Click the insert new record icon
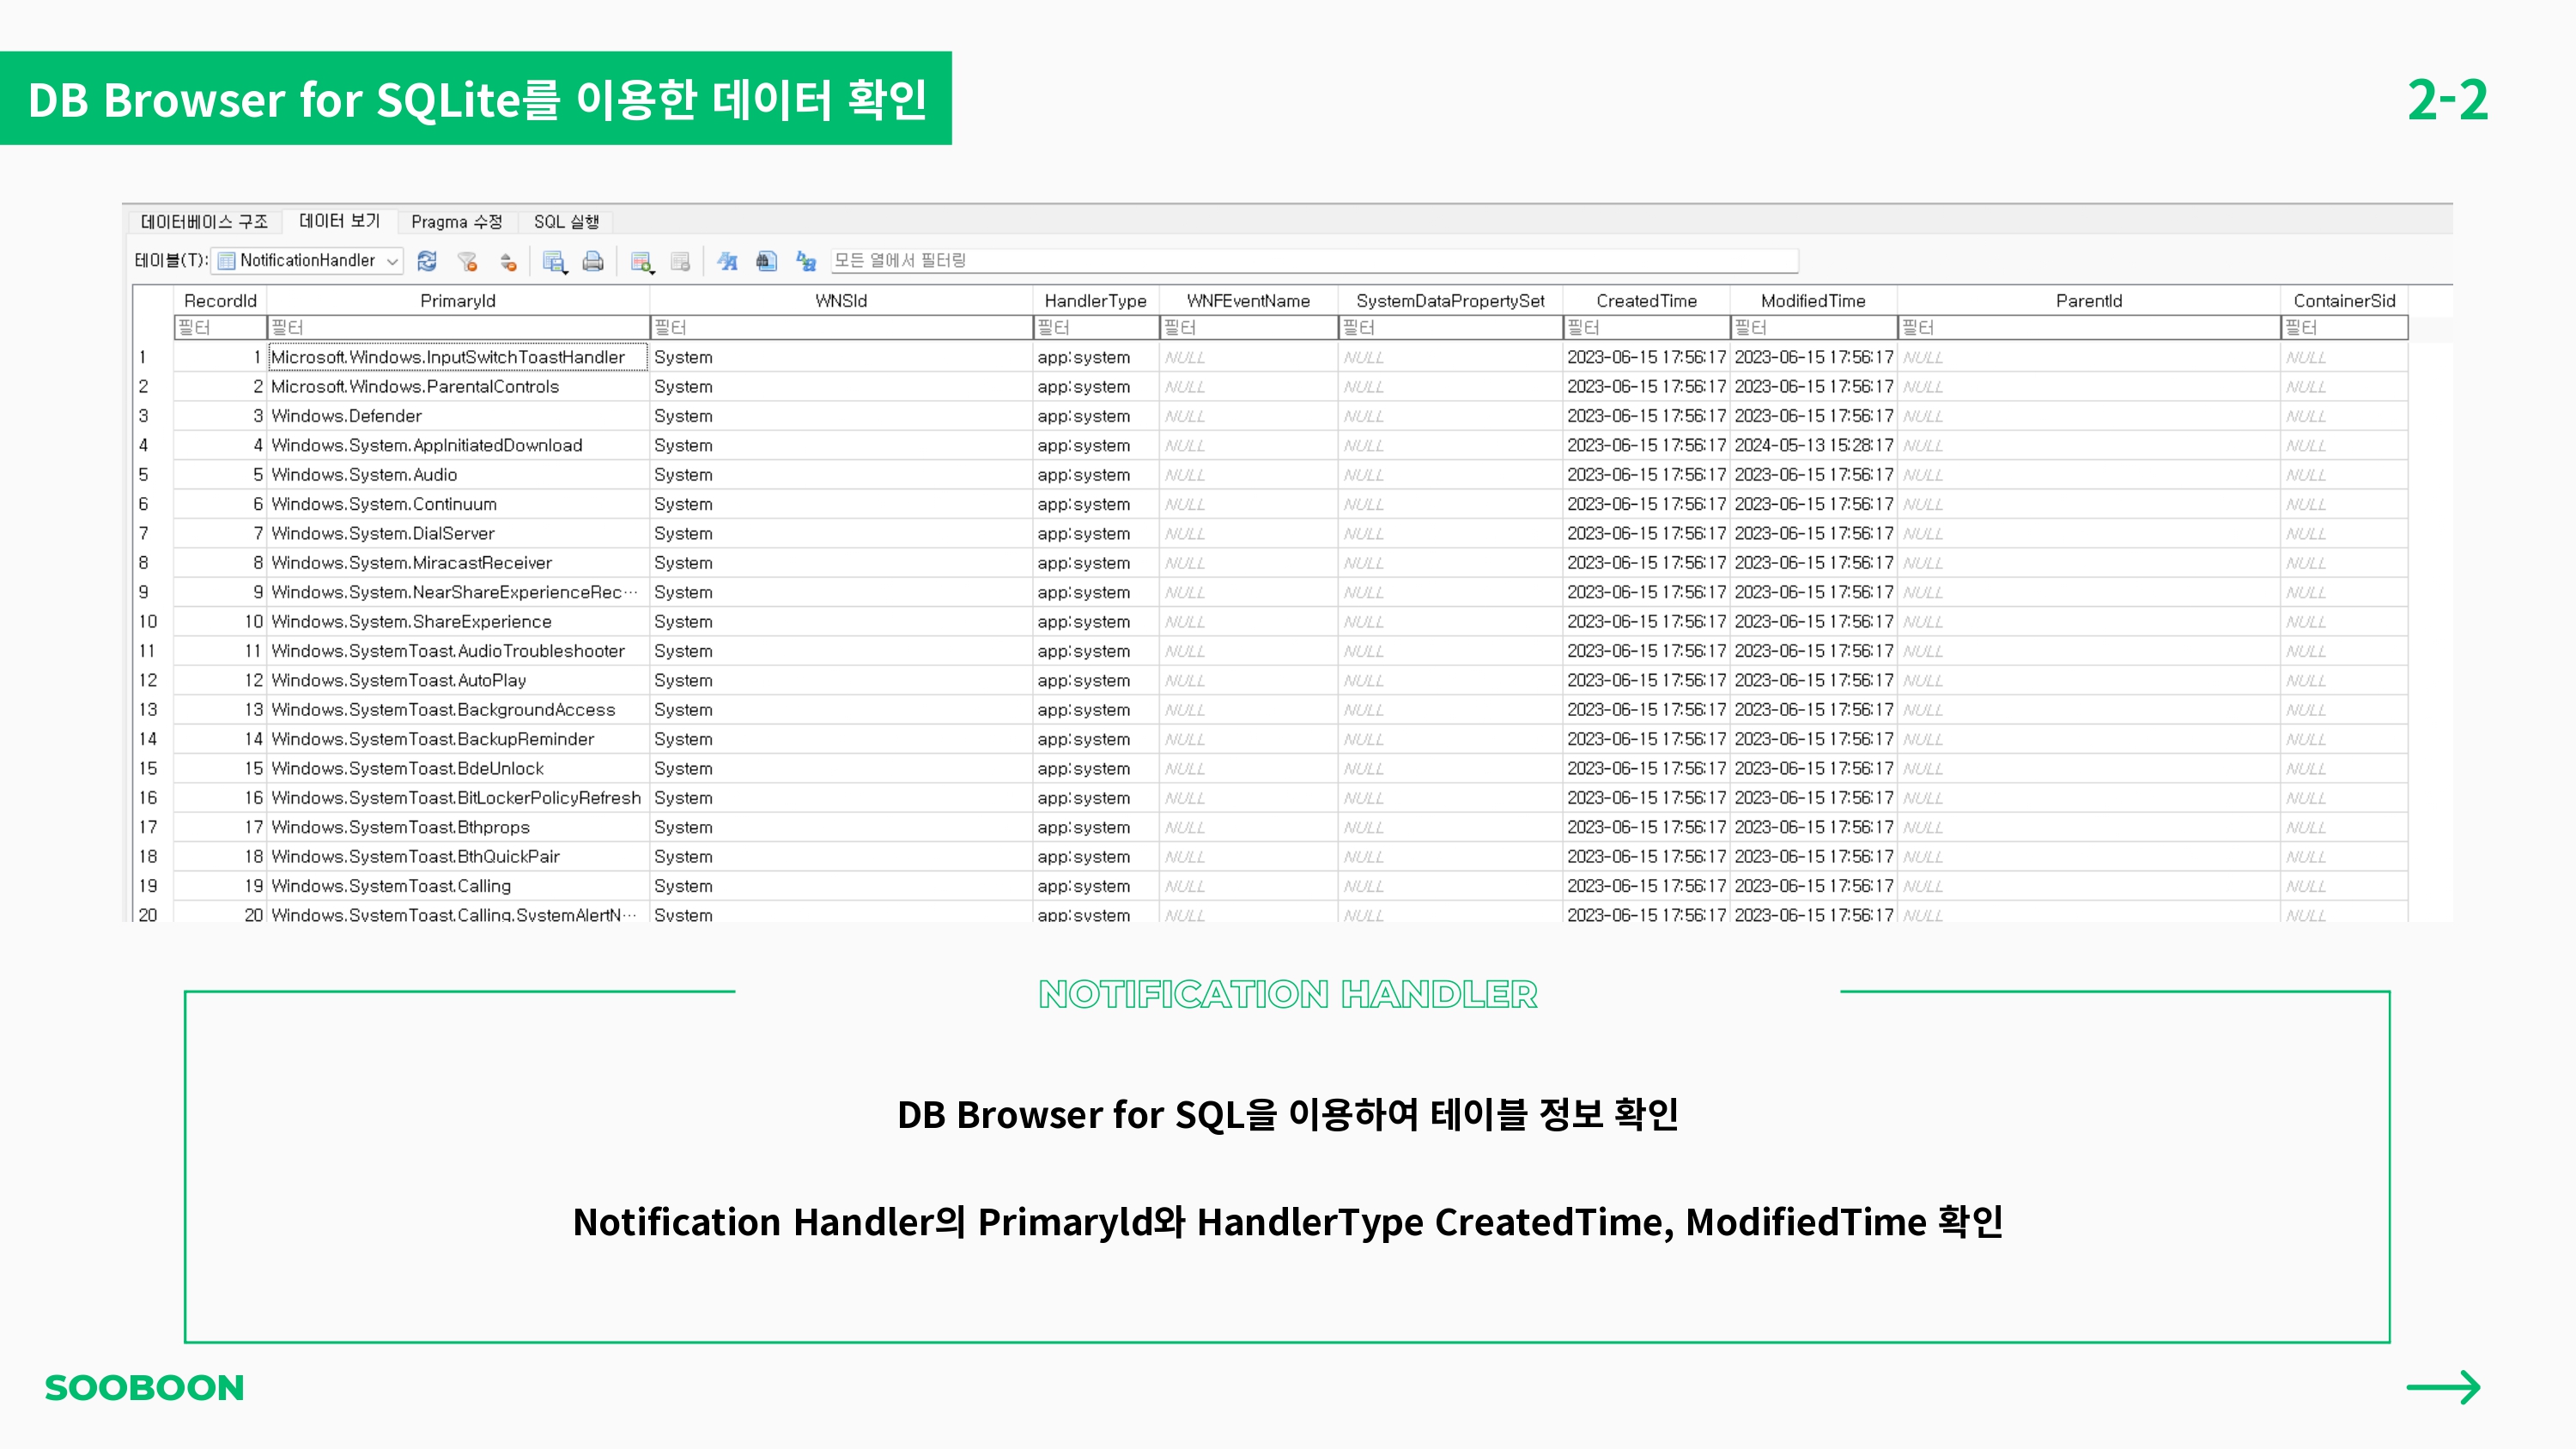 [640, 261]
